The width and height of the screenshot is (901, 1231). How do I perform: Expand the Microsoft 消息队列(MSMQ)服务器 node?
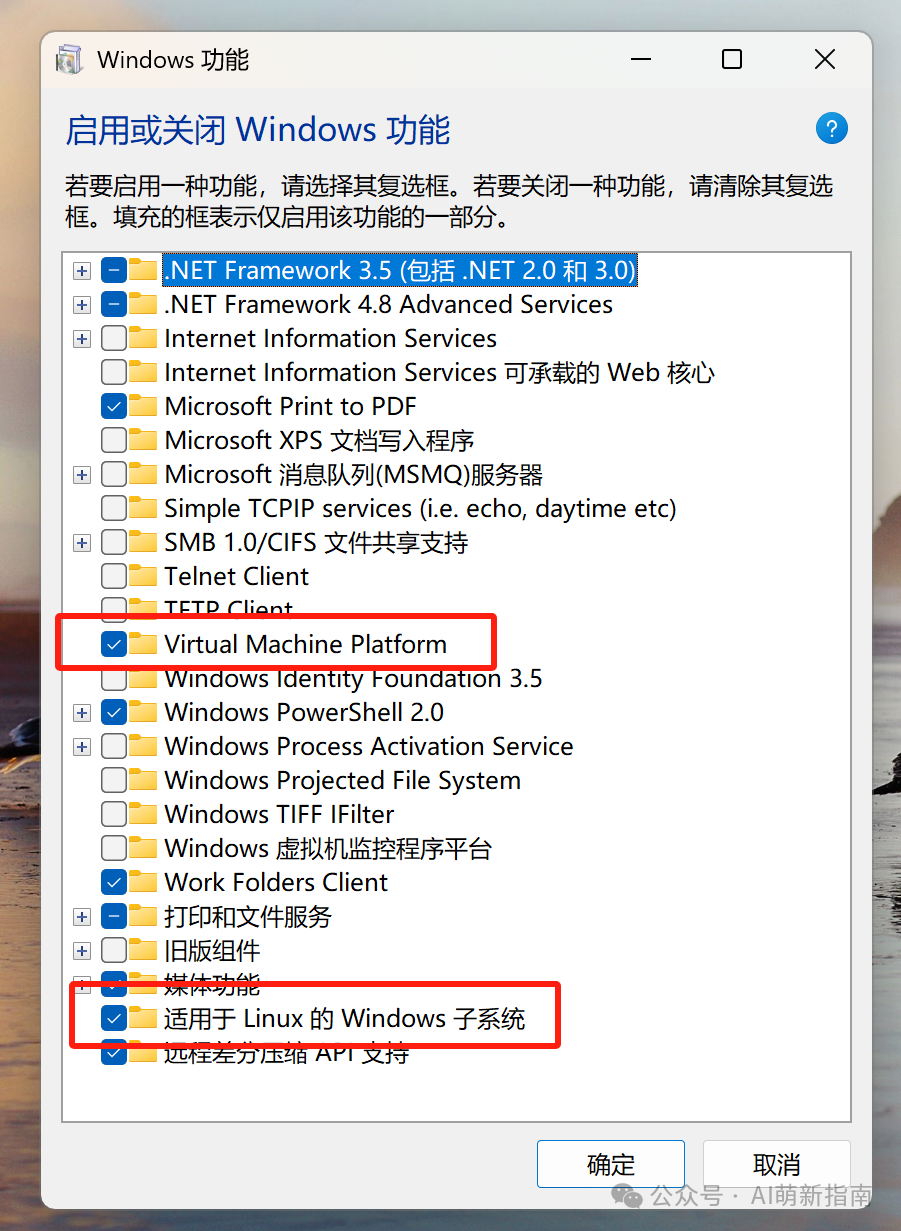pyautogui.click(x=82, y=474)
